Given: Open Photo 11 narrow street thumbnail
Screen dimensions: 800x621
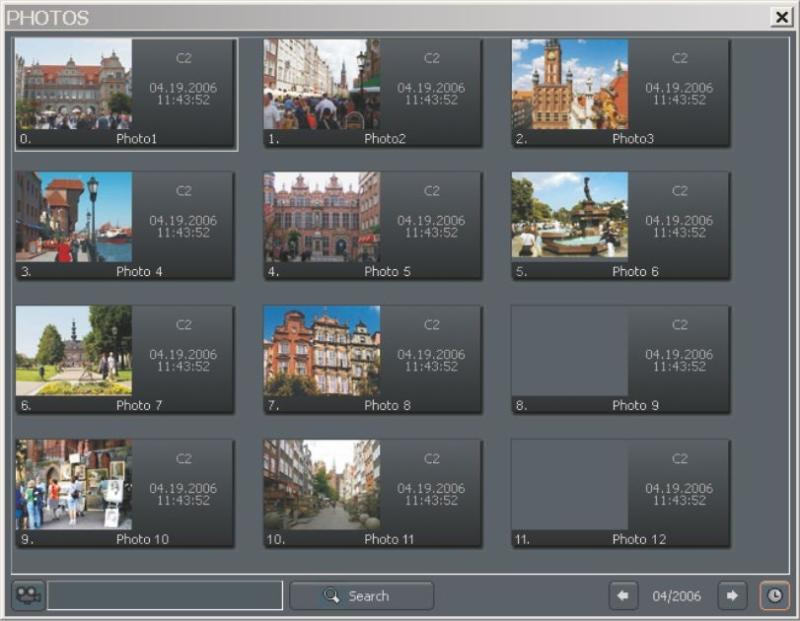Looking at the screenshot, I should [x=322, y=485].
